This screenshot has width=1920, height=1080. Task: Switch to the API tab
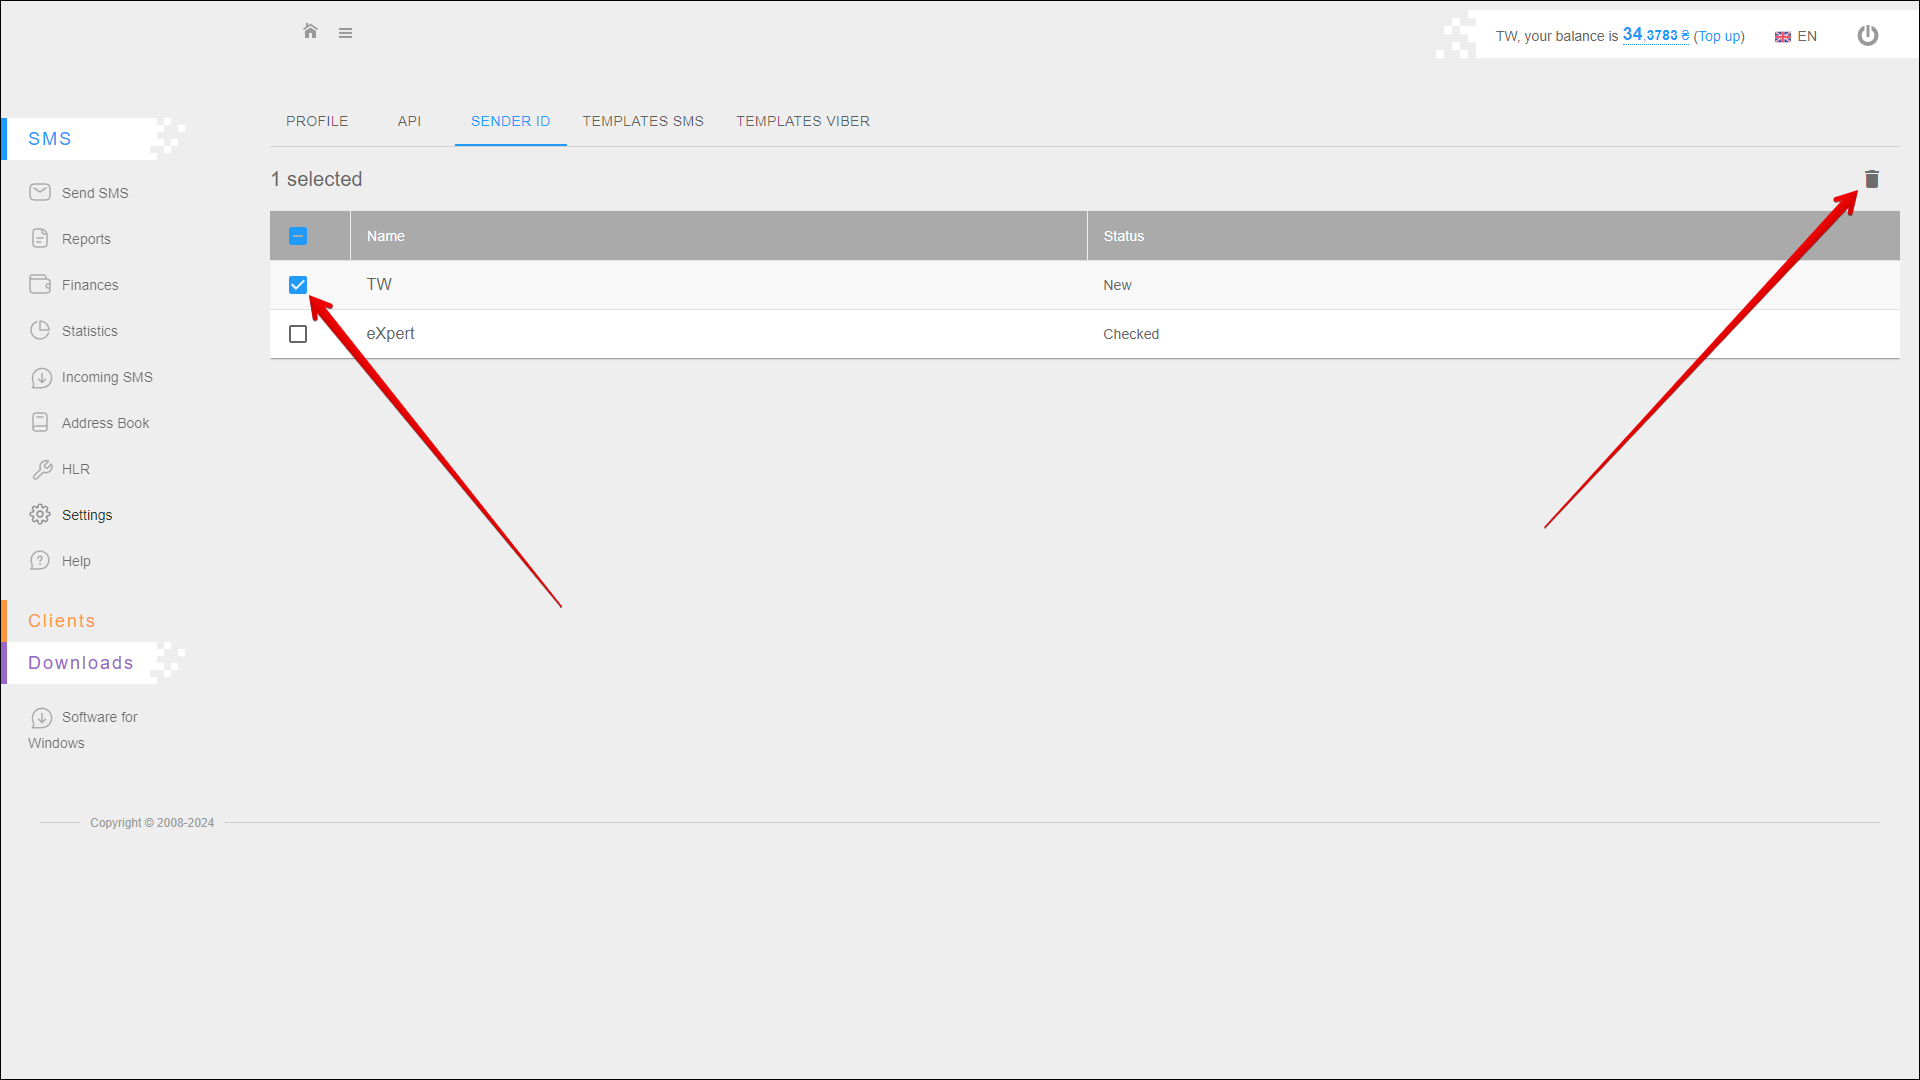pos(409,121)
